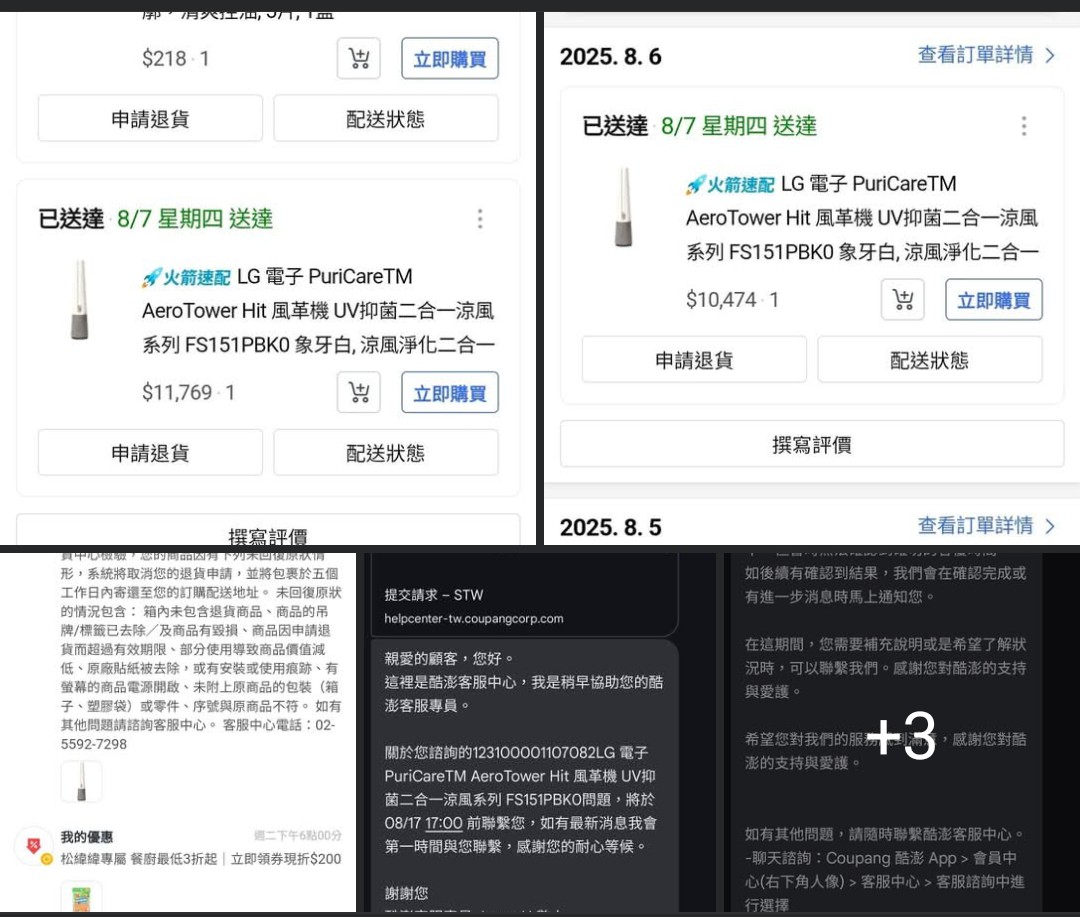Tap the 週二下午6點00分 timestamp
Image resolution: width=1080 pixels, height=917 pixels.
[x=298, y=836]
